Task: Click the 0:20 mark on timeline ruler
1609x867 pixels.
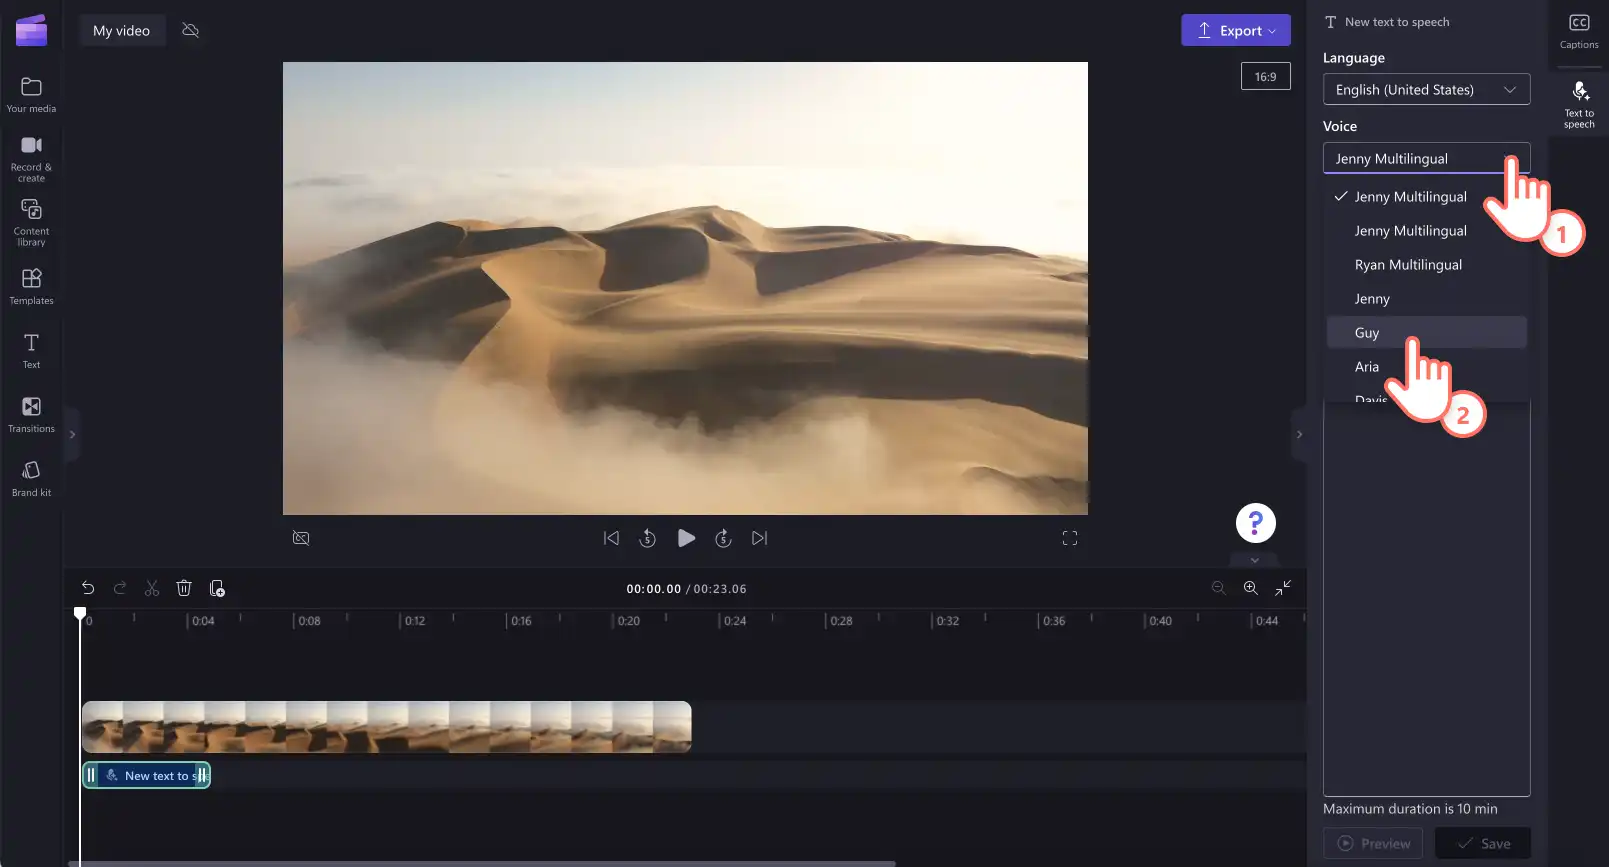Action: [628, 621]
